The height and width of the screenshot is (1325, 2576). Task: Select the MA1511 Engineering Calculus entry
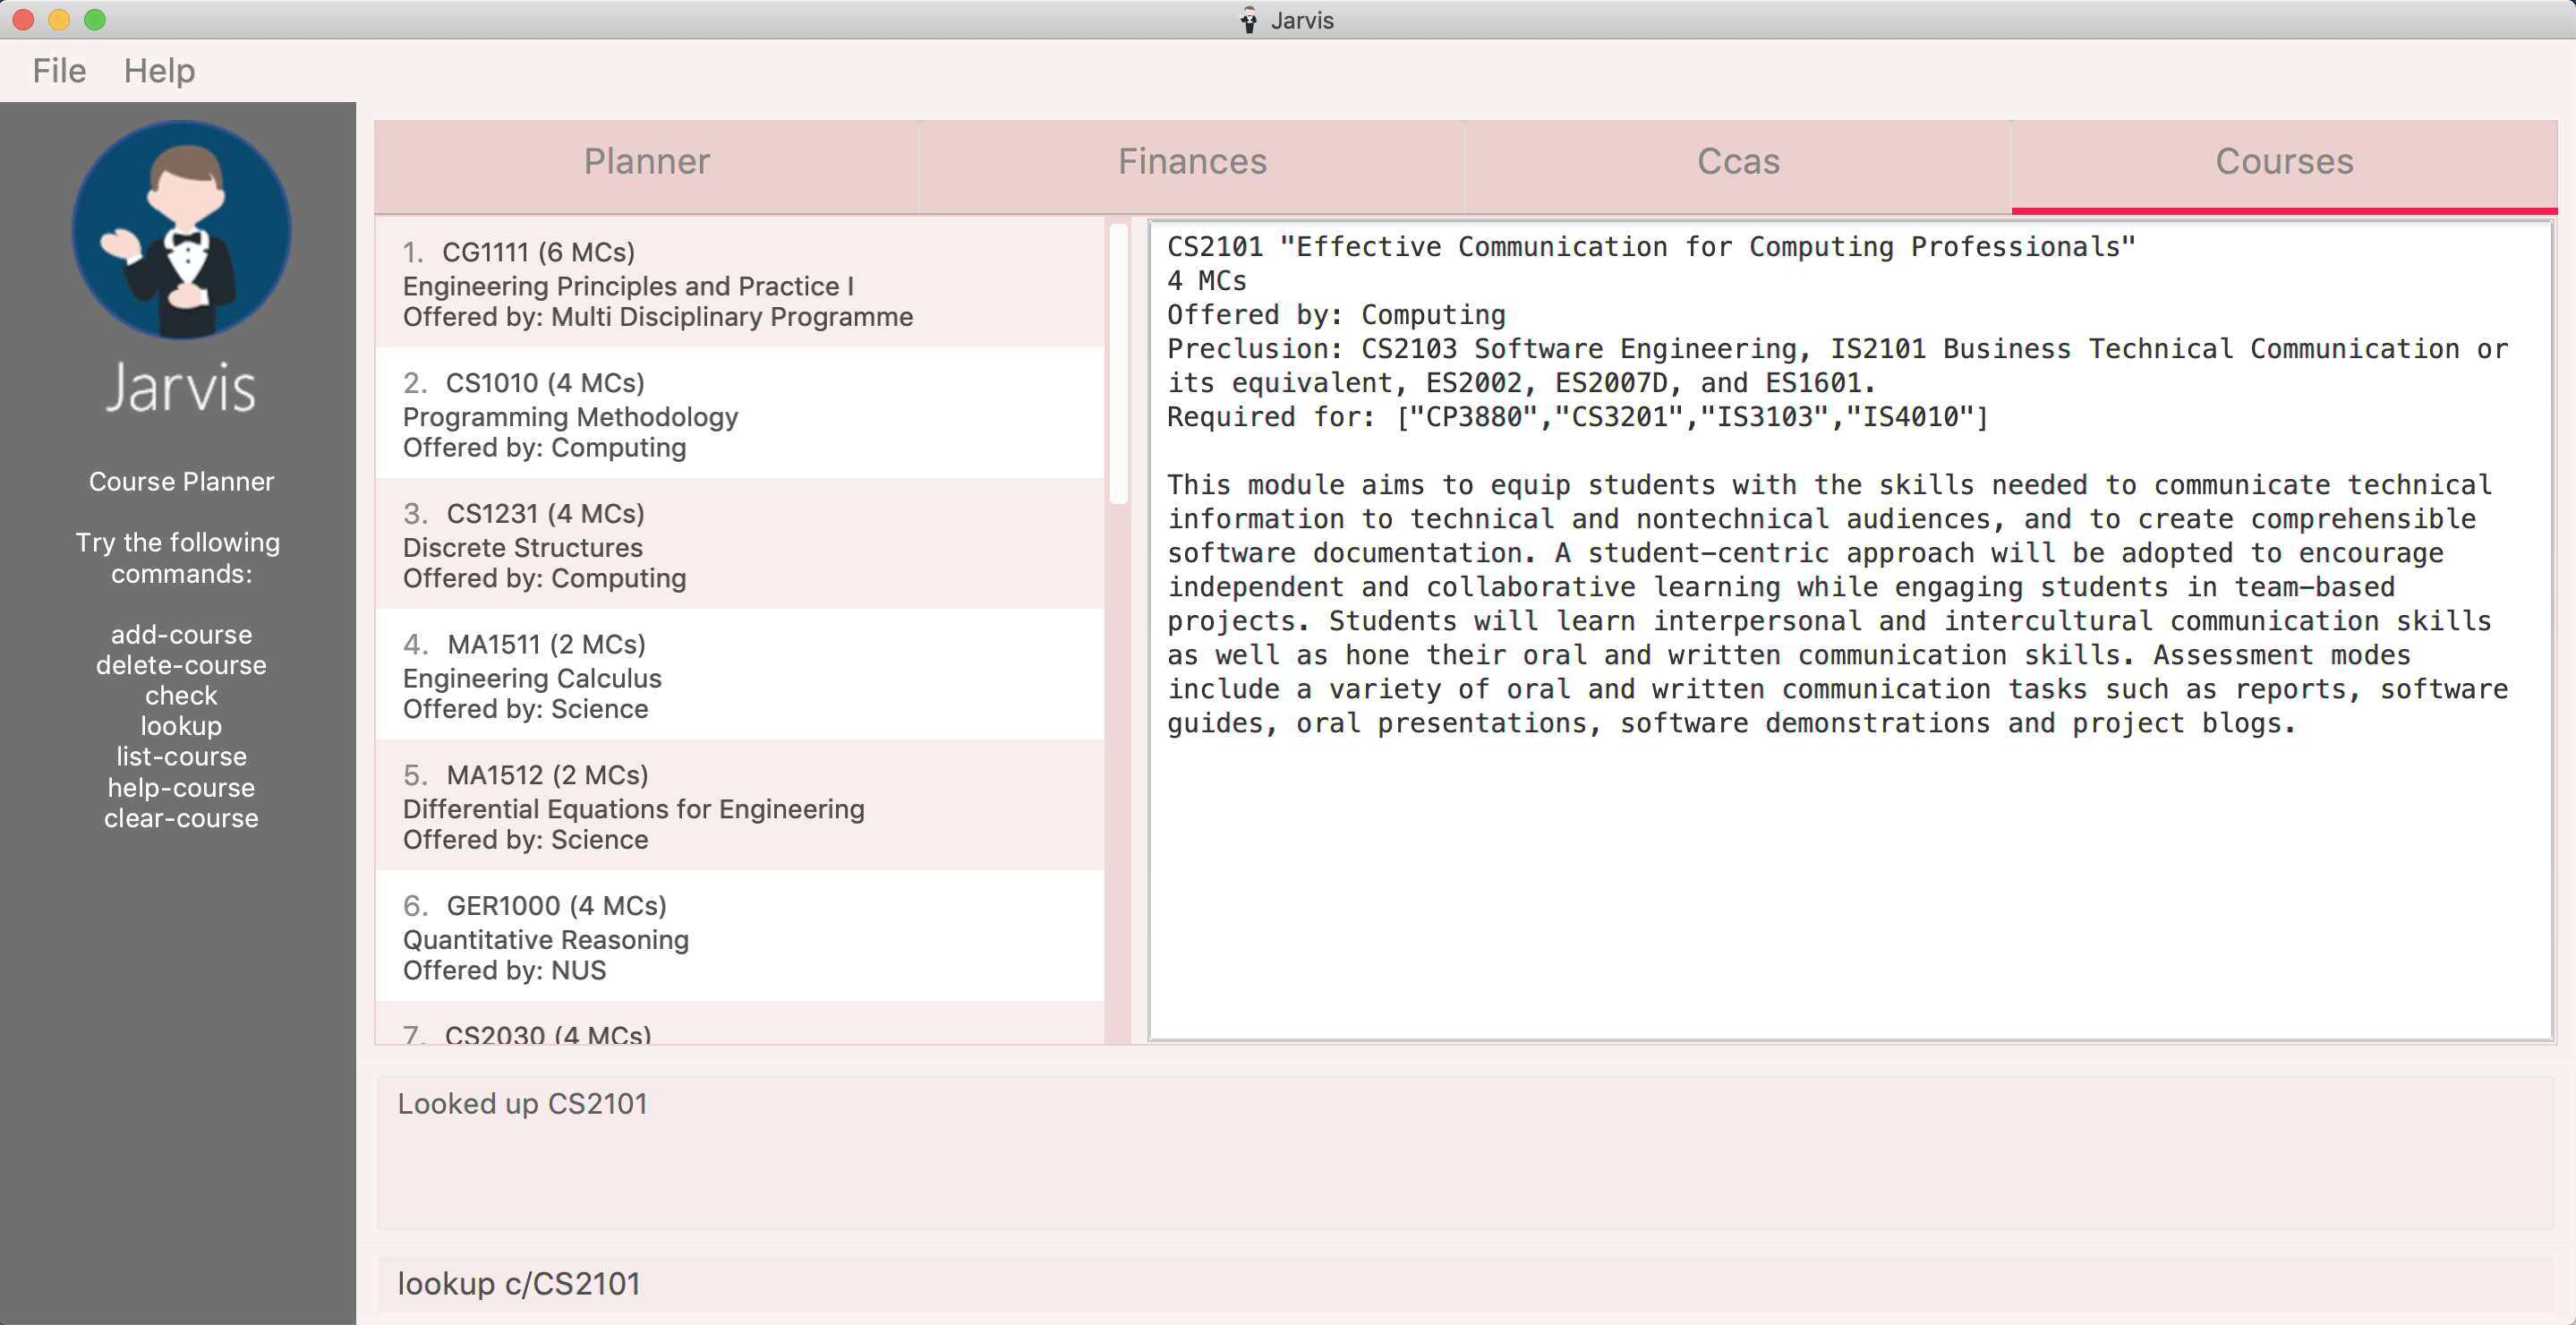click(x=740, y=675)
